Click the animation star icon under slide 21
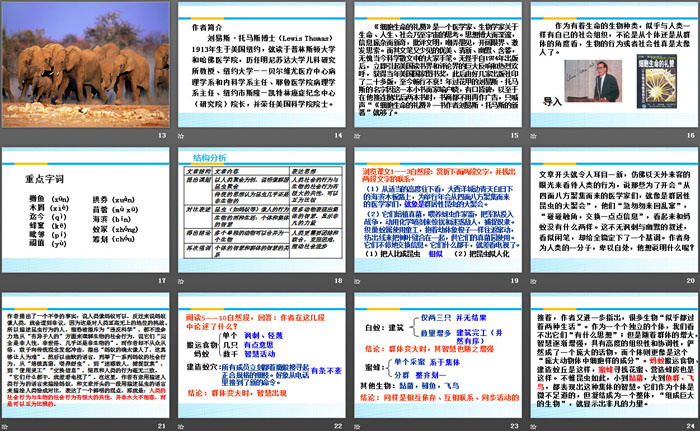The width and height of the screenshot is (700, 431). point(4,427)
